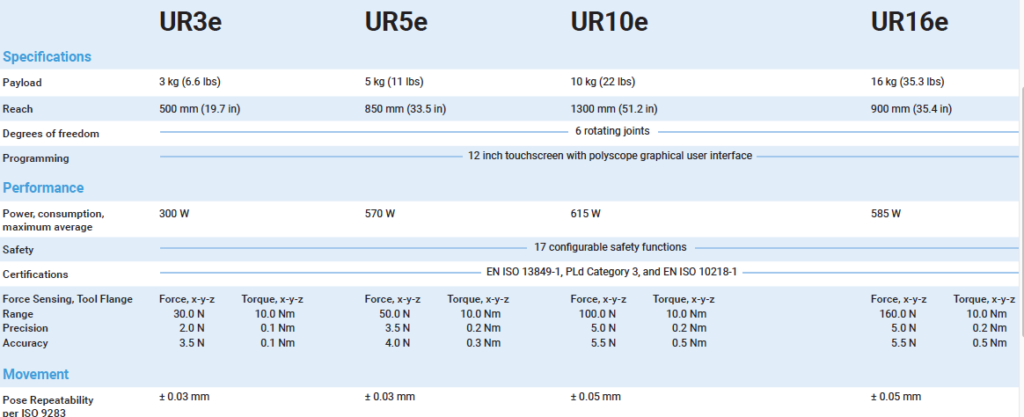Click the Reach row label
Image resolution: width=1024 pixels, height=417 pixels.
(18, 108)
